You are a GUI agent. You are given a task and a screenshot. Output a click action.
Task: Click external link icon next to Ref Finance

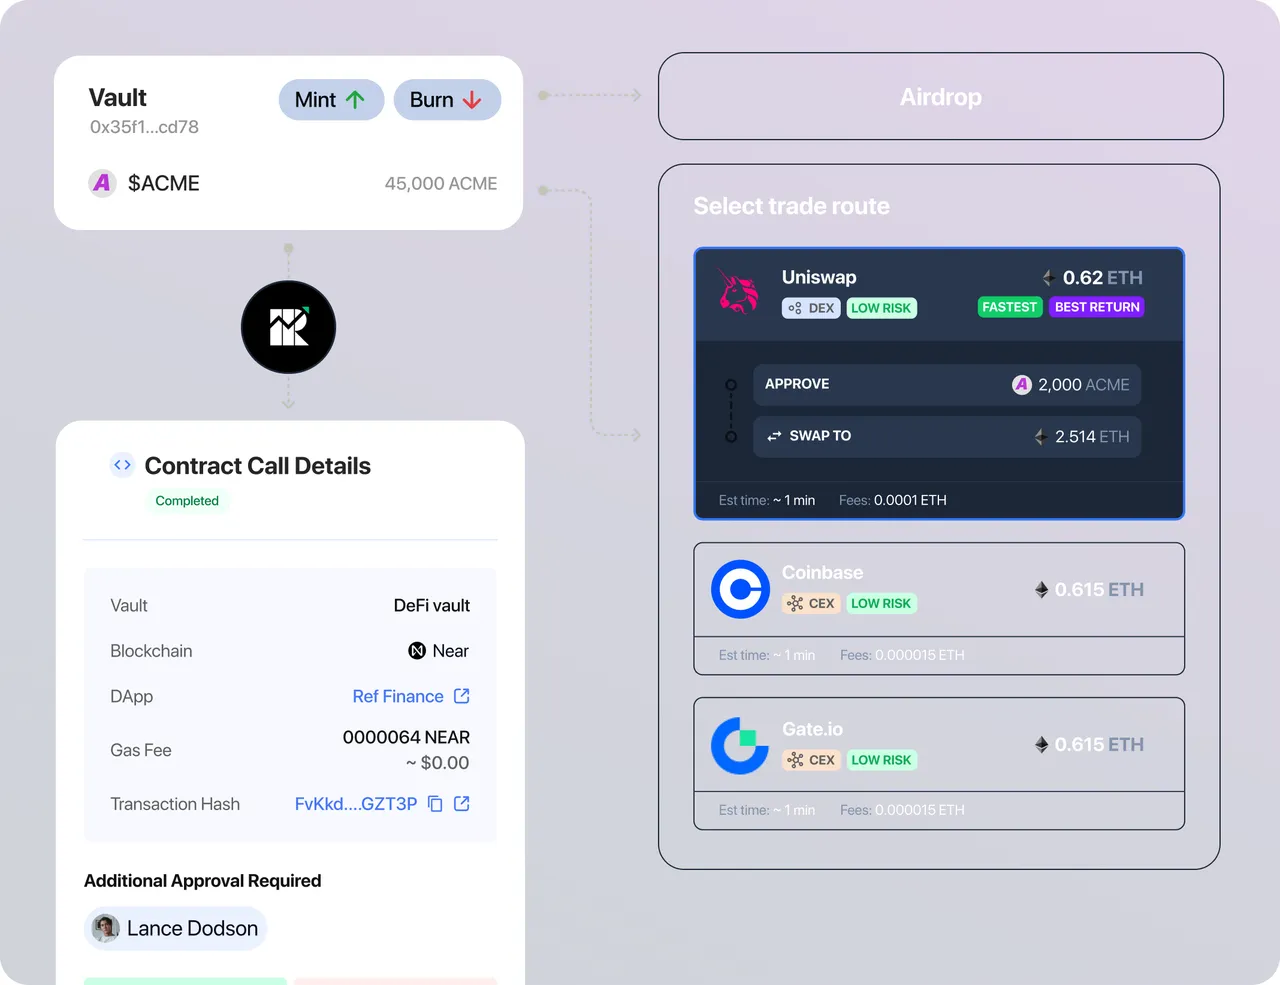click(x=461, y=695)
